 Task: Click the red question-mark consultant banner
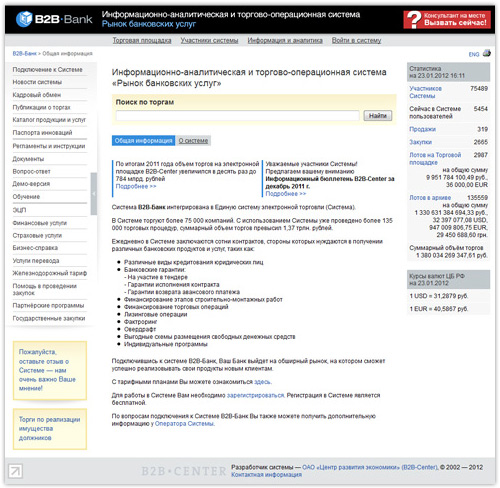point(447,20)
